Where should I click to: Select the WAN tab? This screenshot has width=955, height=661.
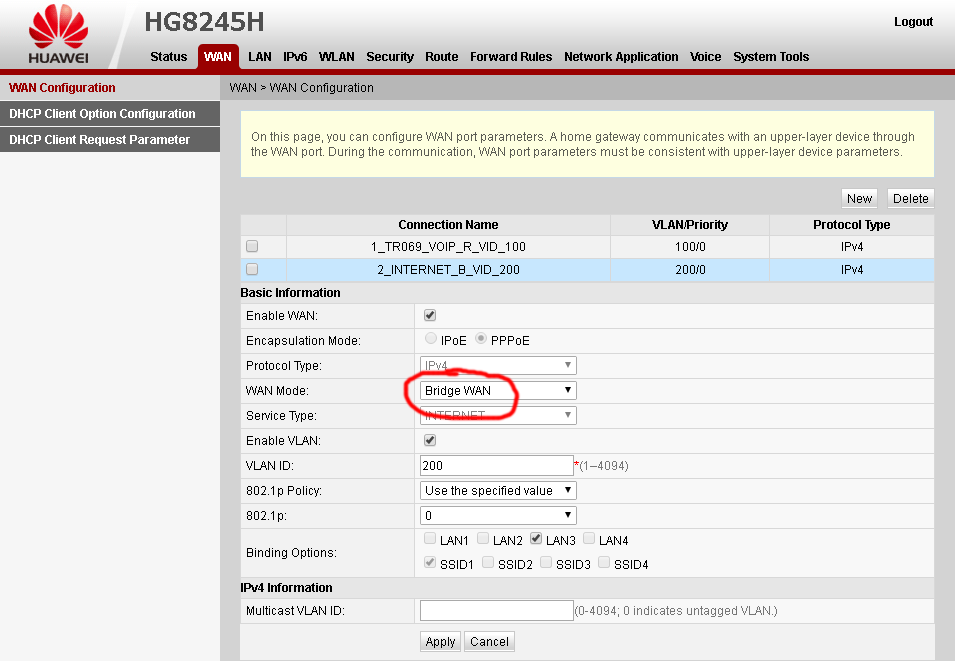[218, 57]
